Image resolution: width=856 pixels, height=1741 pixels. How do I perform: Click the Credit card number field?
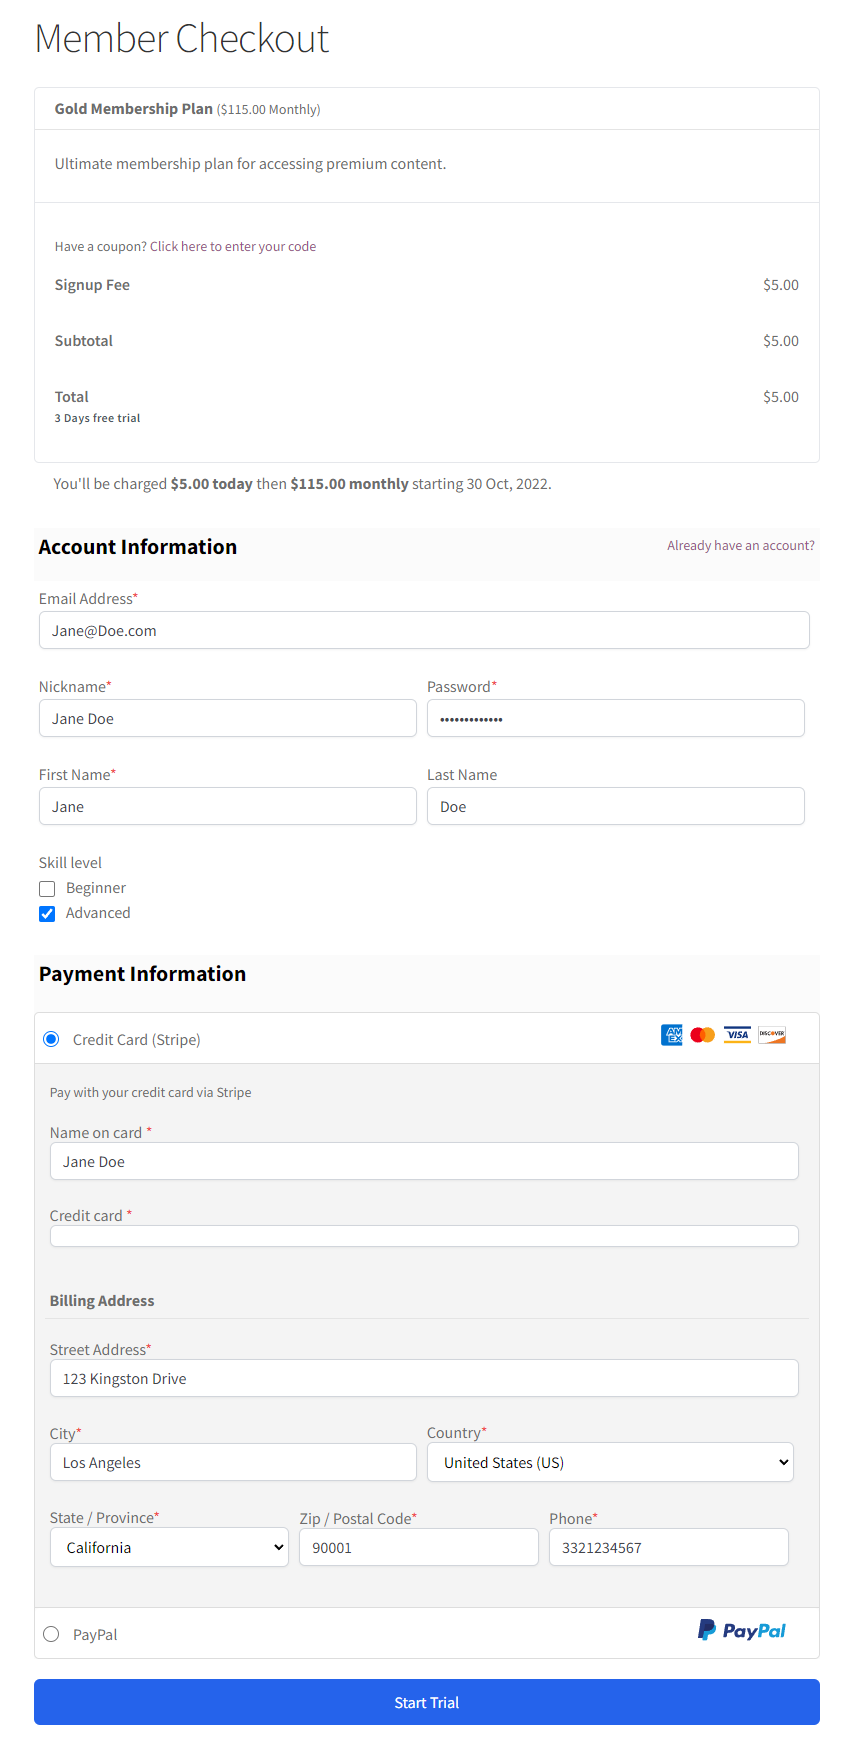coord(424,1236)
